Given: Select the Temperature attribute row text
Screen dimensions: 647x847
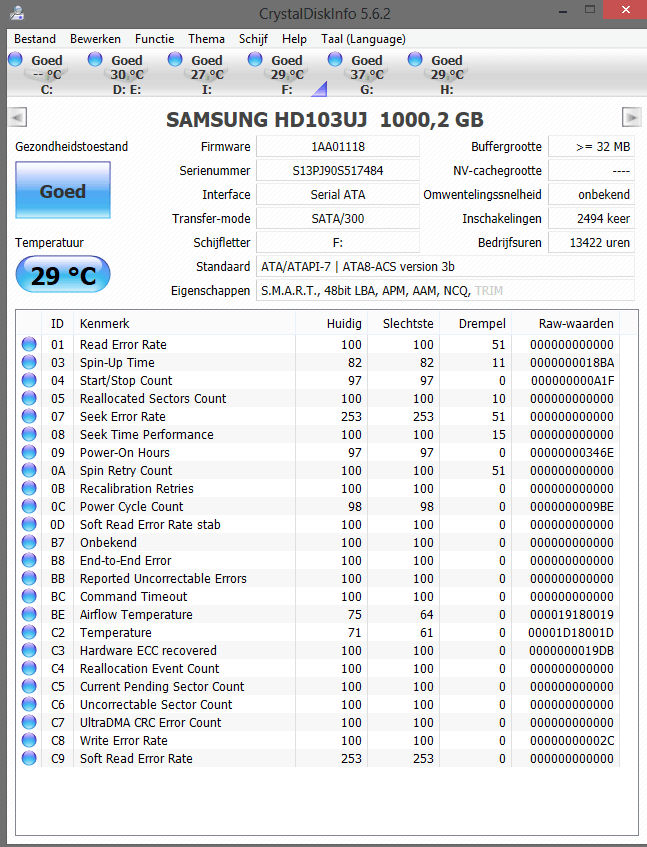Looking at the screenshot, I should pyautogui.click(x=116, y=633).
